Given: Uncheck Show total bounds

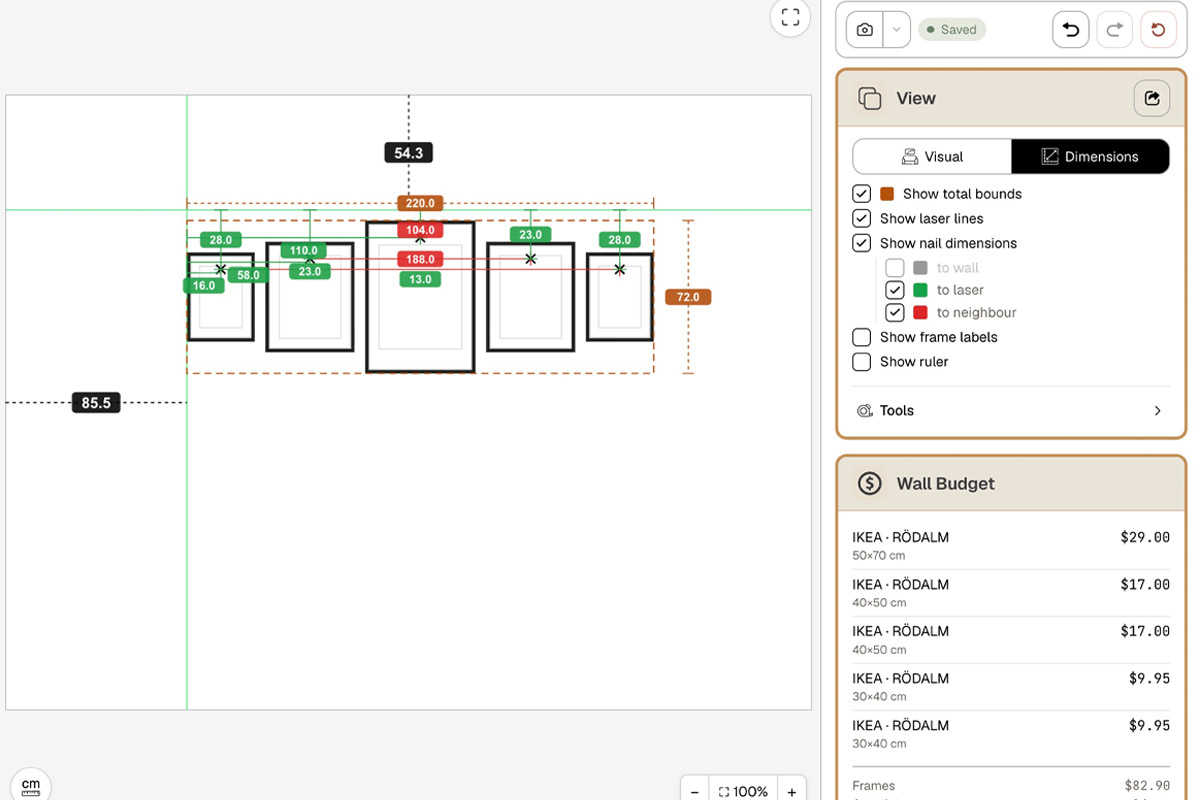Looking at the screenshot, I should [x=861, y=194].
